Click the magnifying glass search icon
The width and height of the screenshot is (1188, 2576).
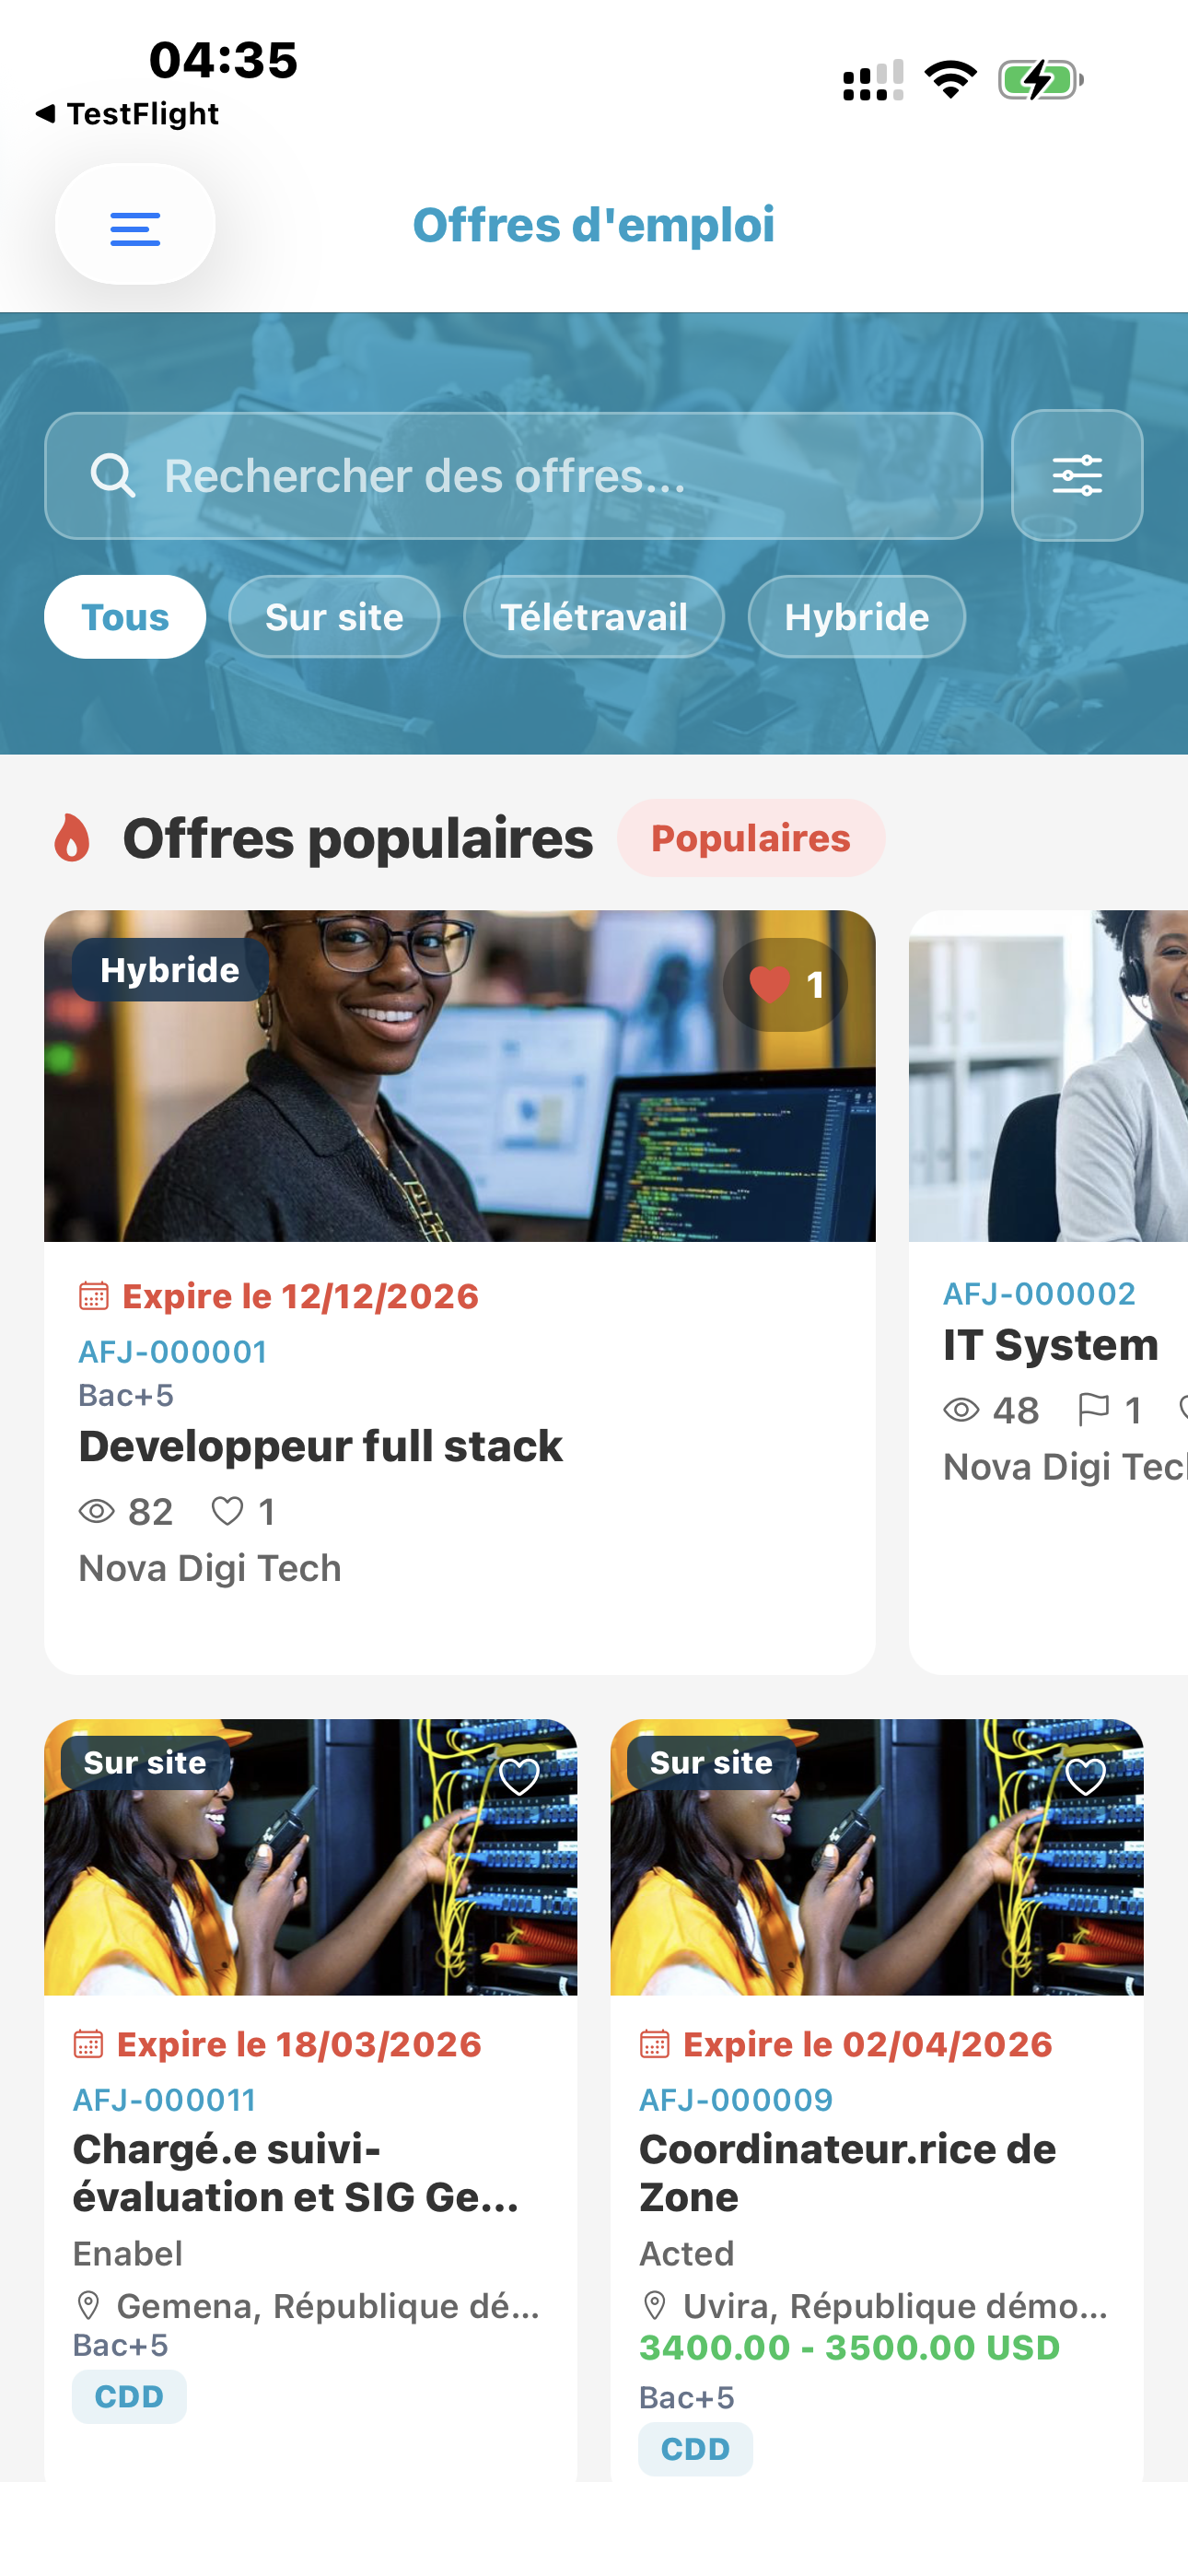(x=112, y=476)
